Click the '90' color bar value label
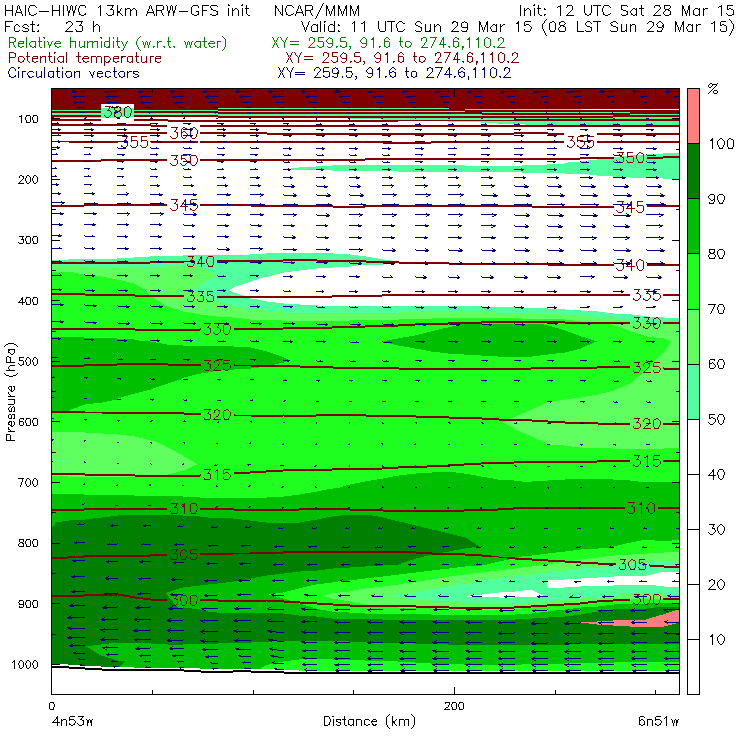740x740 pixels. coord(717,199)
